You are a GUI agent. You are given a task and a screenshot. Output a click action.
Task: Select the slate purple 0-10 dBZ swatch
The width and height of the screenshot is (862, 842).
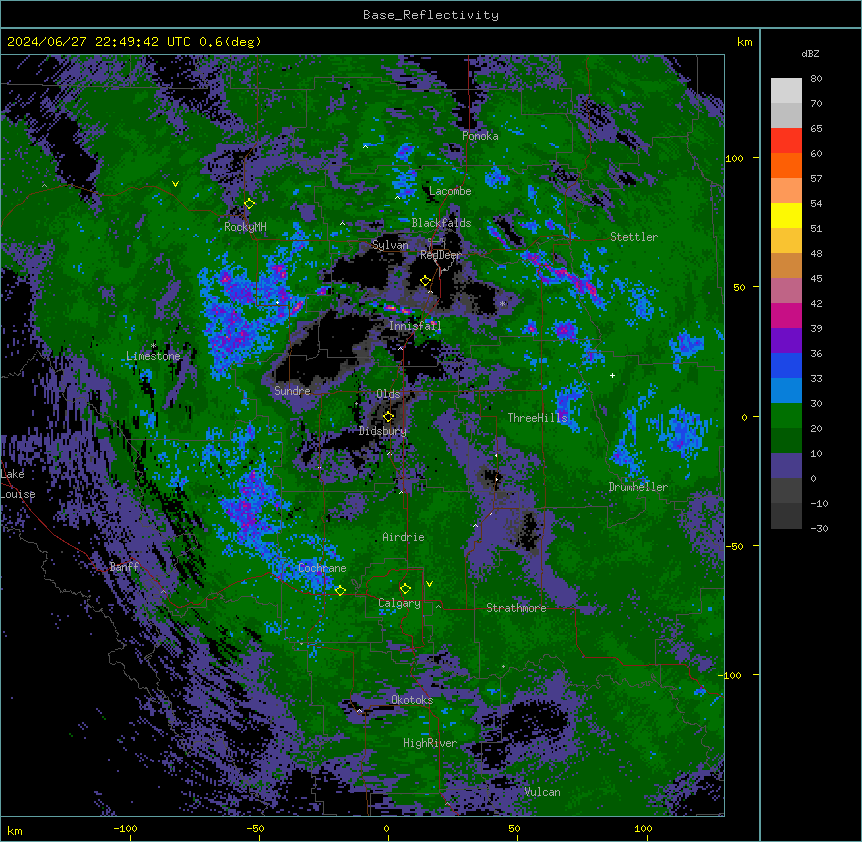point(786,466)
